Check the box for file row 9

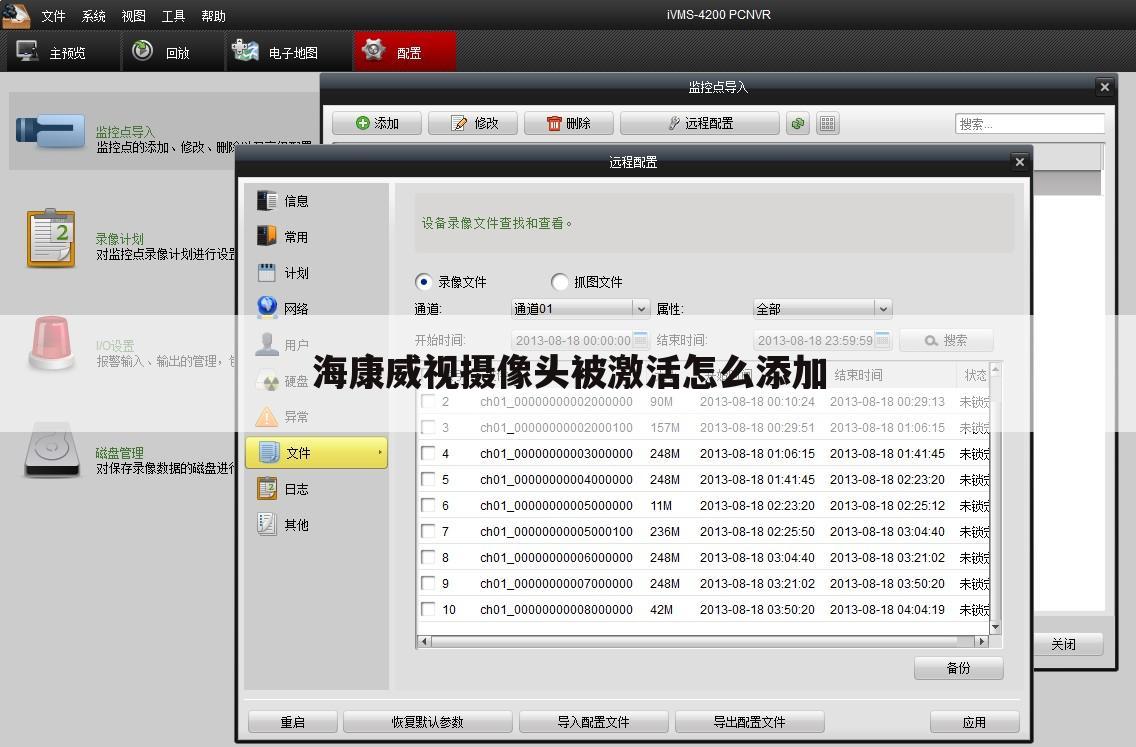coord(428,583)
